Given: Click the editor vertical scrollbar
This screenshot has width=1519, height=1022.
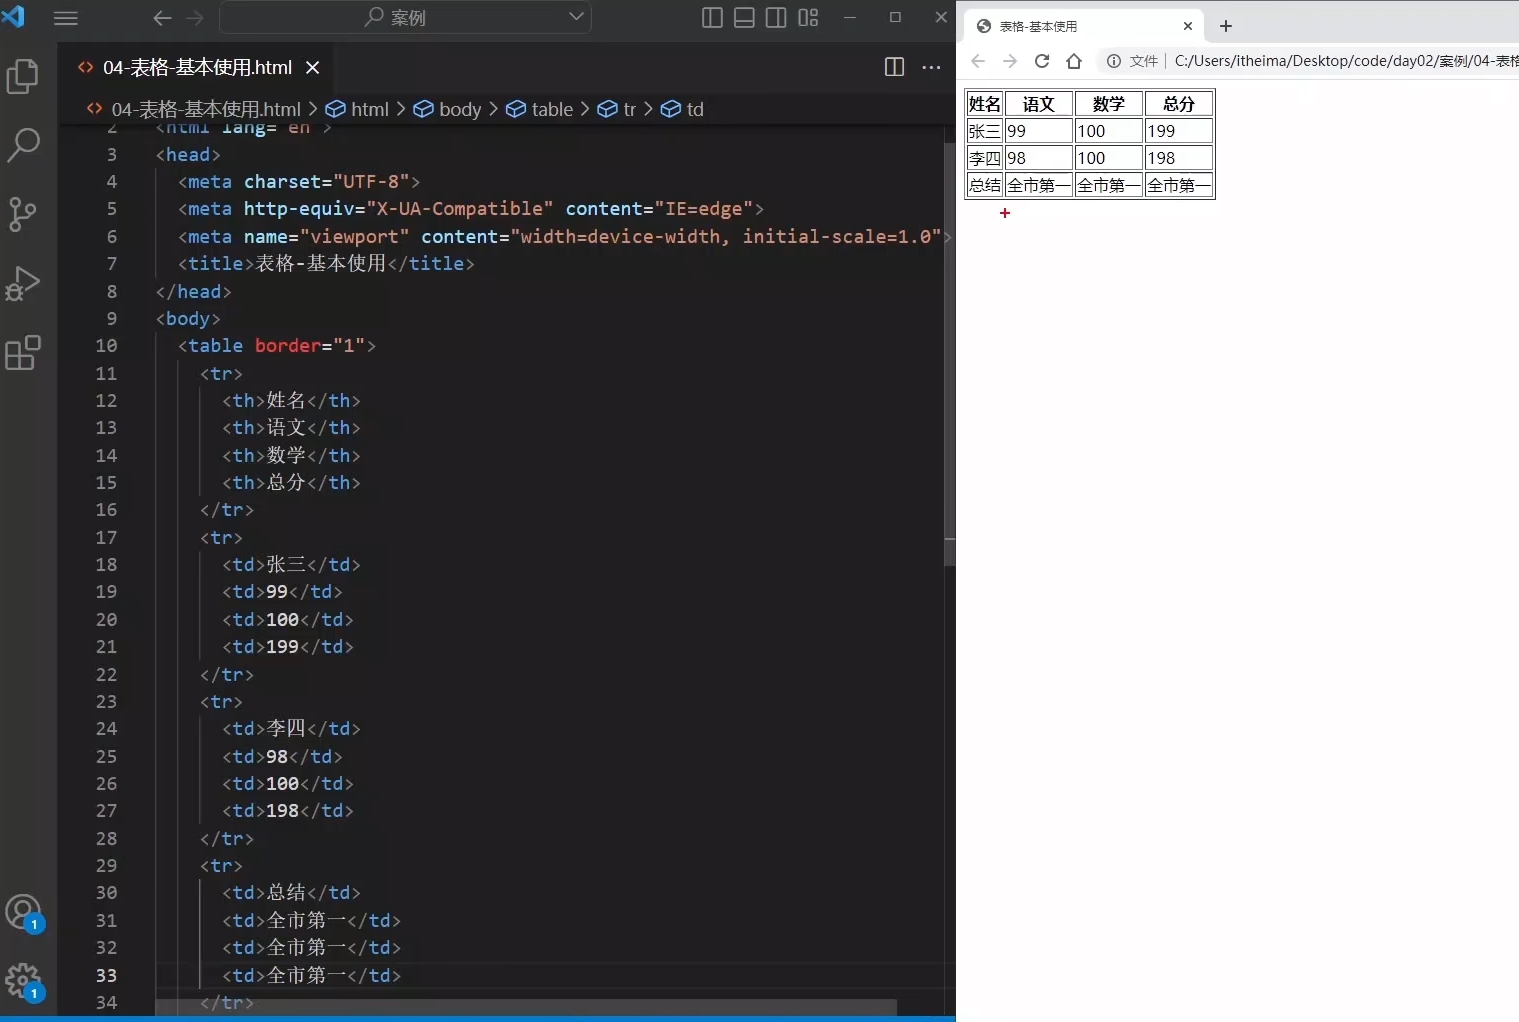Looking at the screenshot, I should (x=949, y=355).
